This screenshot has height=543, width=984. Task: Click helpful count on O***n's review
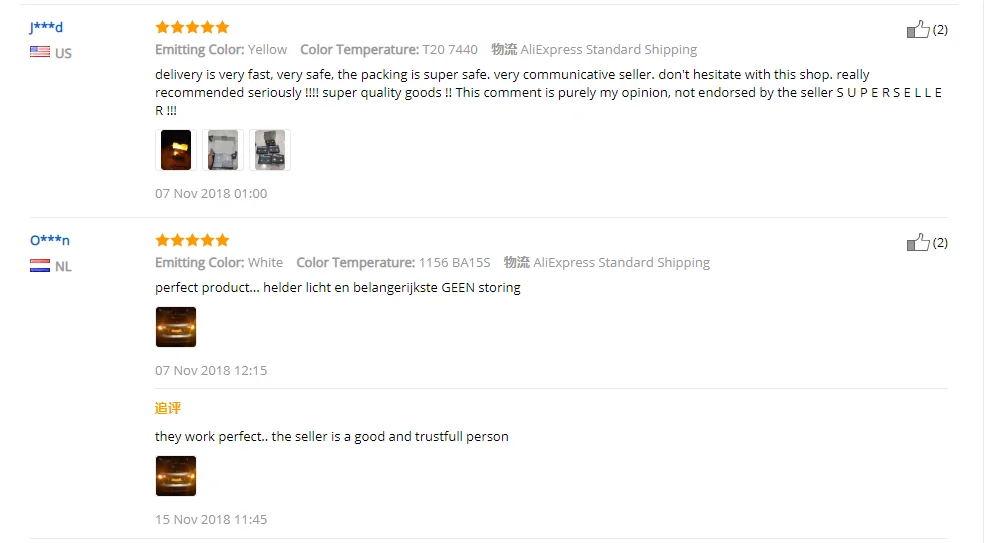(x=939, y=243)
